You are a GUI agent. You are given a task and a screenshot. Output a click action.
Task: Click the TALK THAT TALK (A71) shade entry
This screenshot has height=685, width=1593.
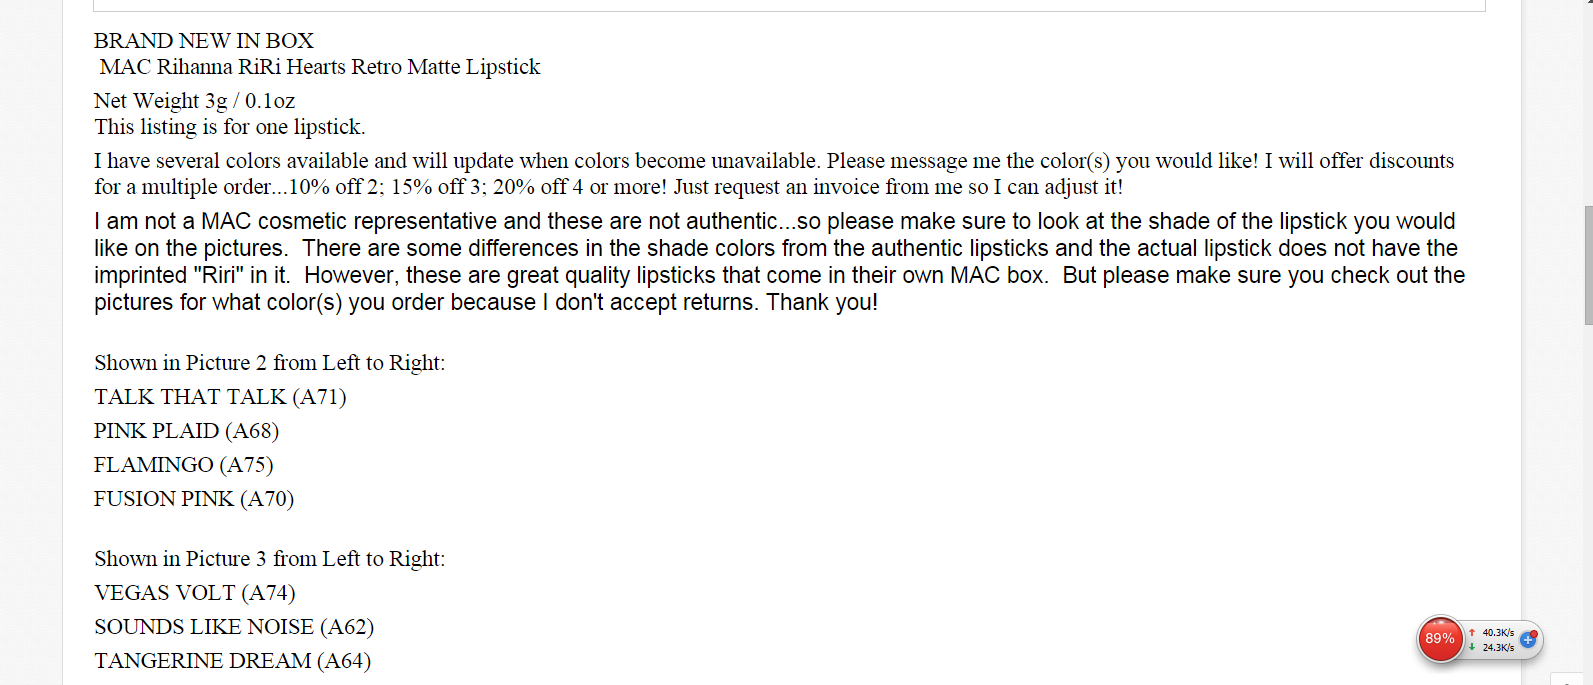point(220,397)
